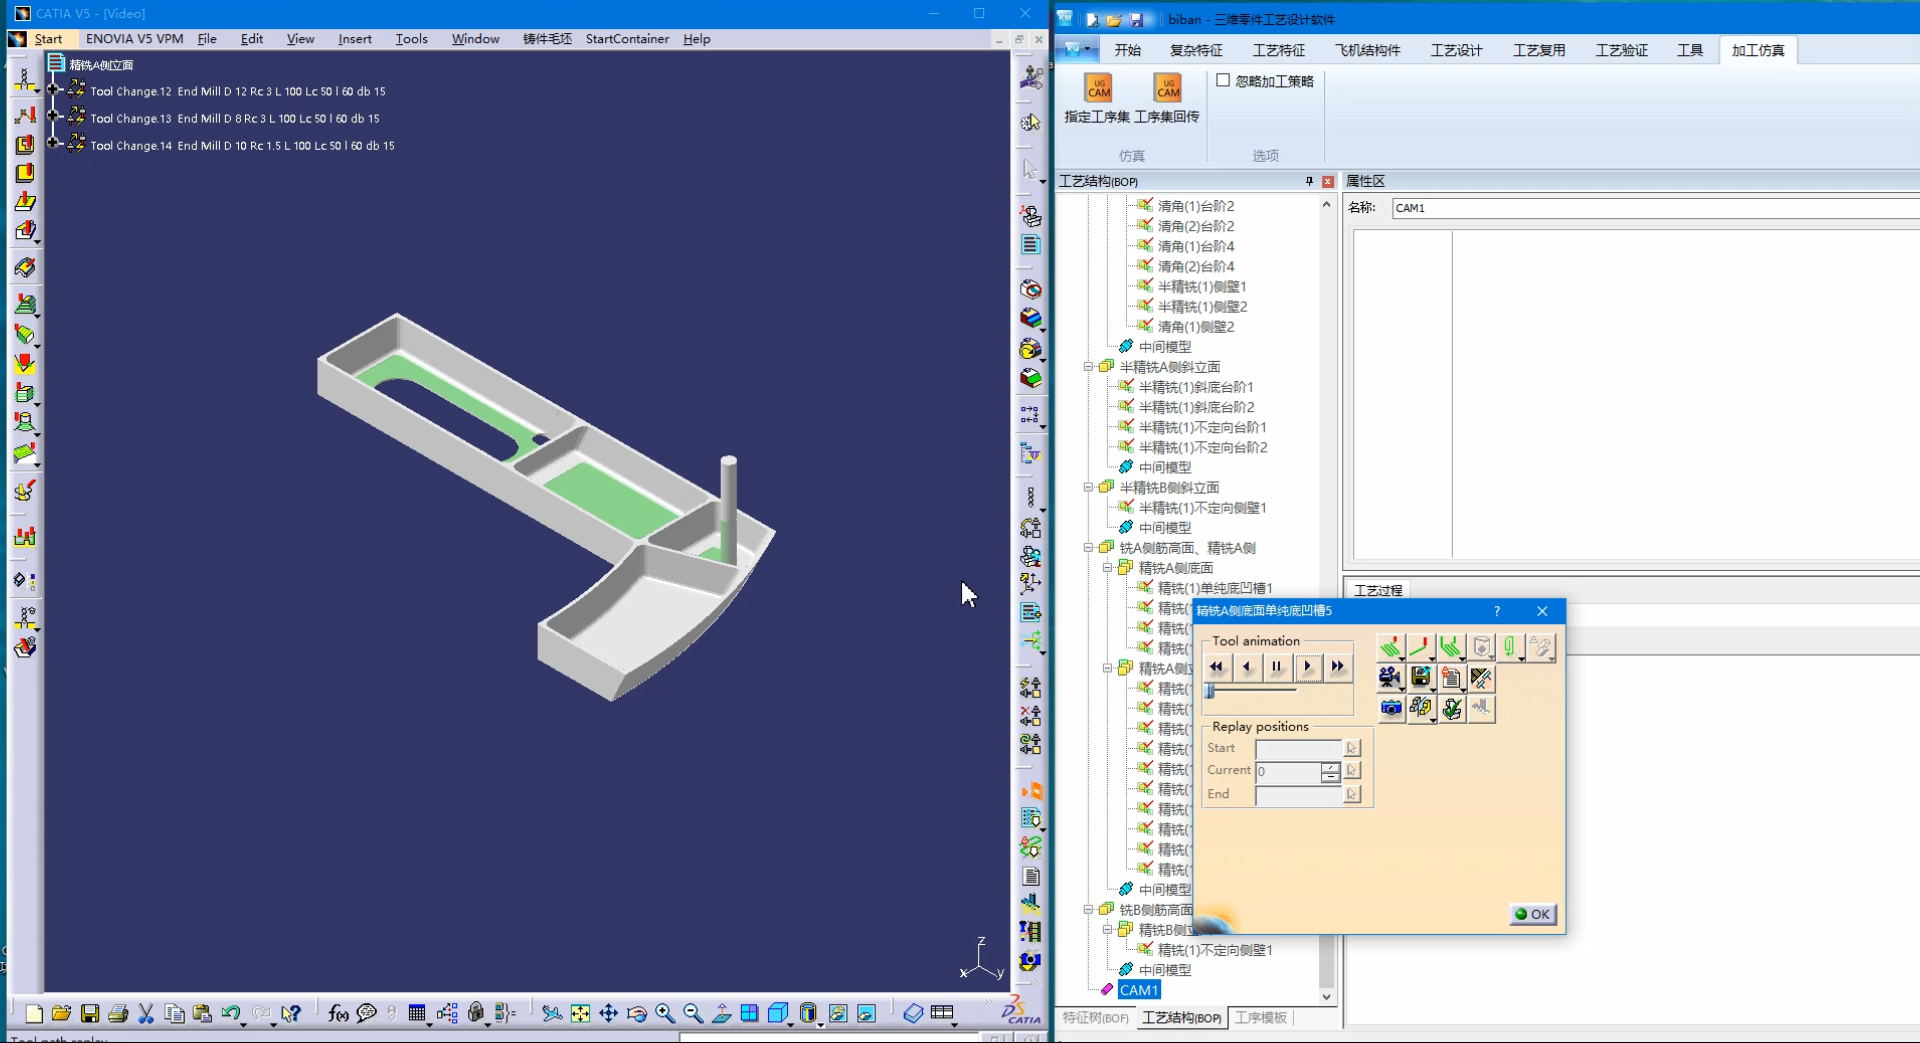Click the Fit All In view icon

pos(580,1014)
